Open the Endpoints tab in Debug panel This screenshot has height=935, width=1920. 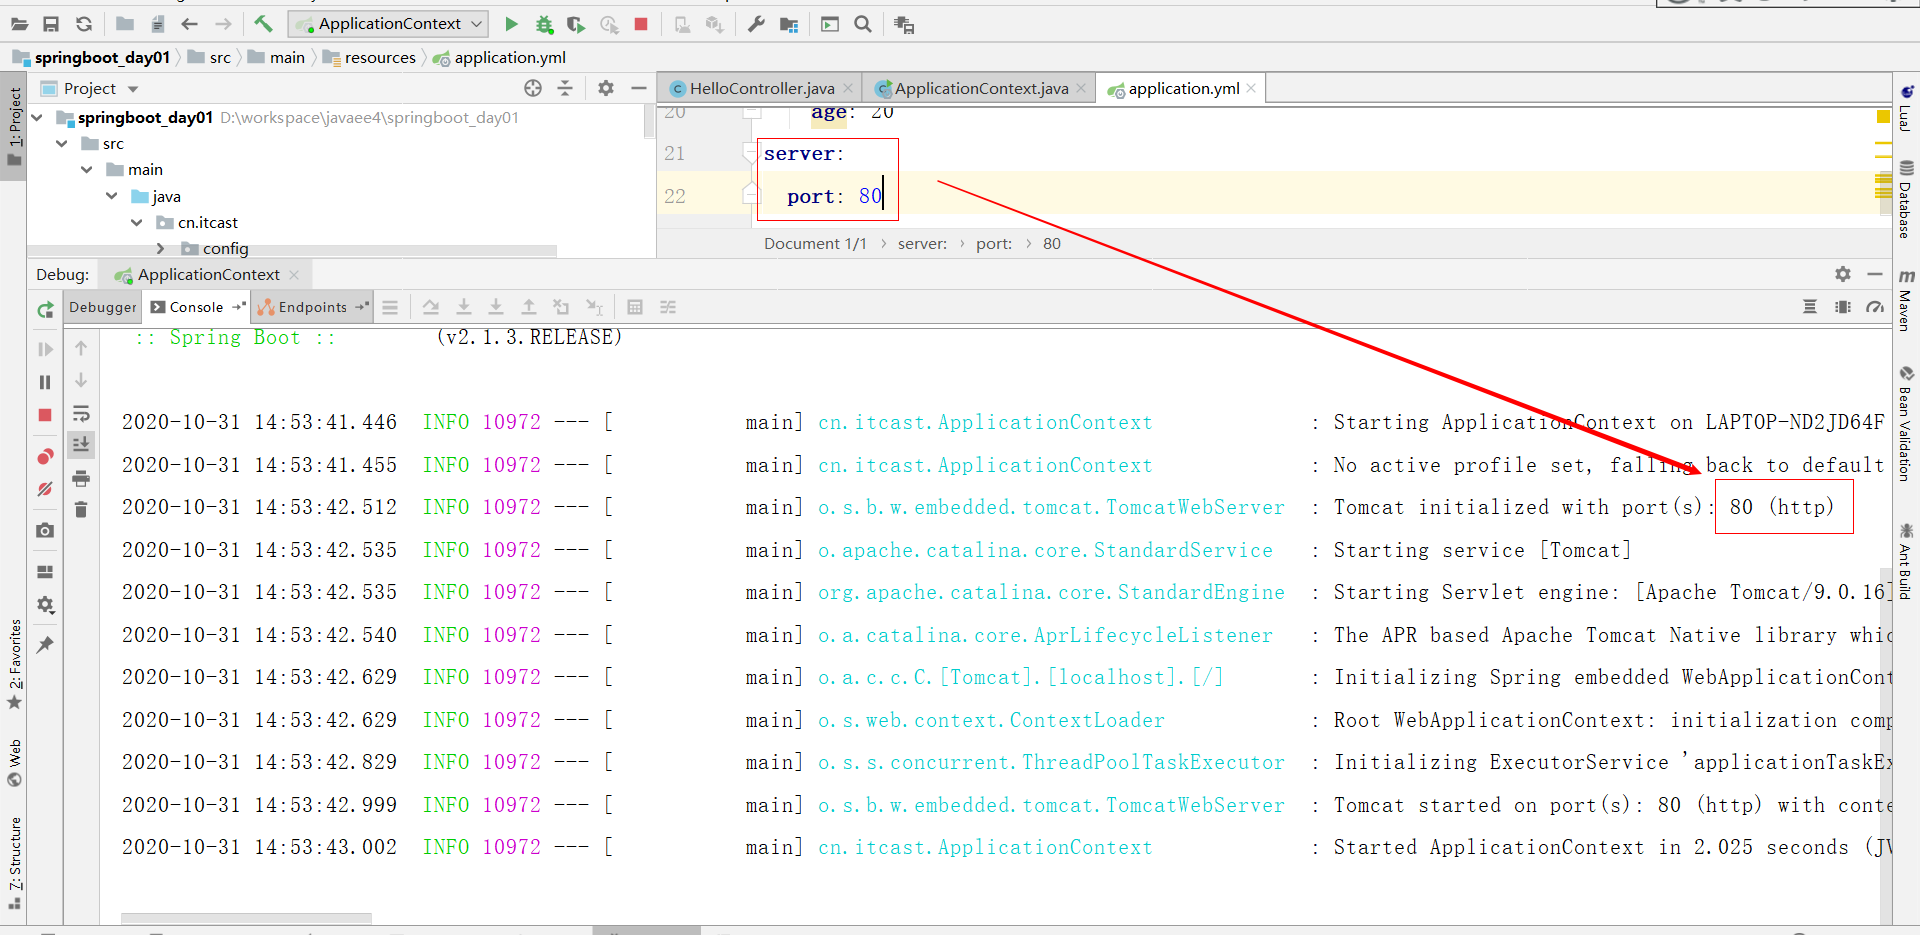pyautogui.click(x=312, y=307)
